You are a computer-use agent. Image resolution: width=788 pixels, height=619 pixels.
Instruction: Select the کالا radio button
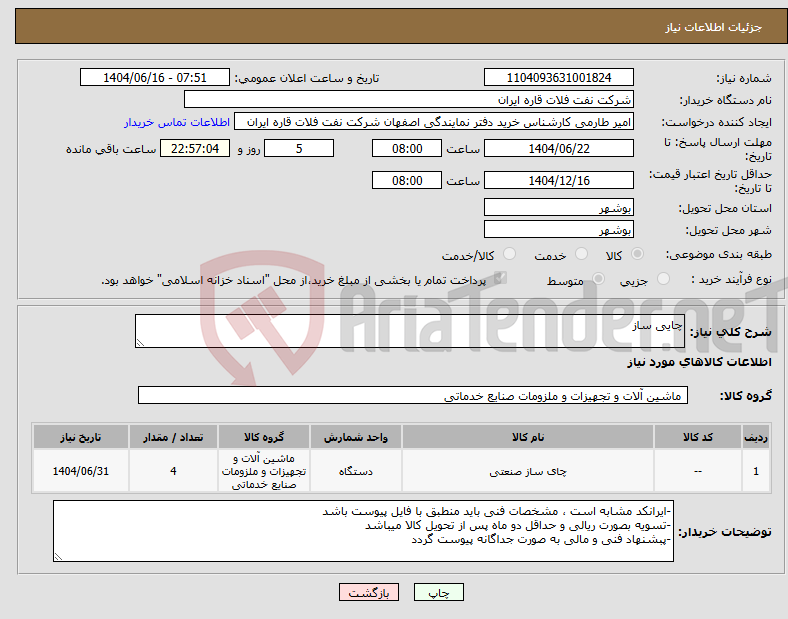point(637,254)
